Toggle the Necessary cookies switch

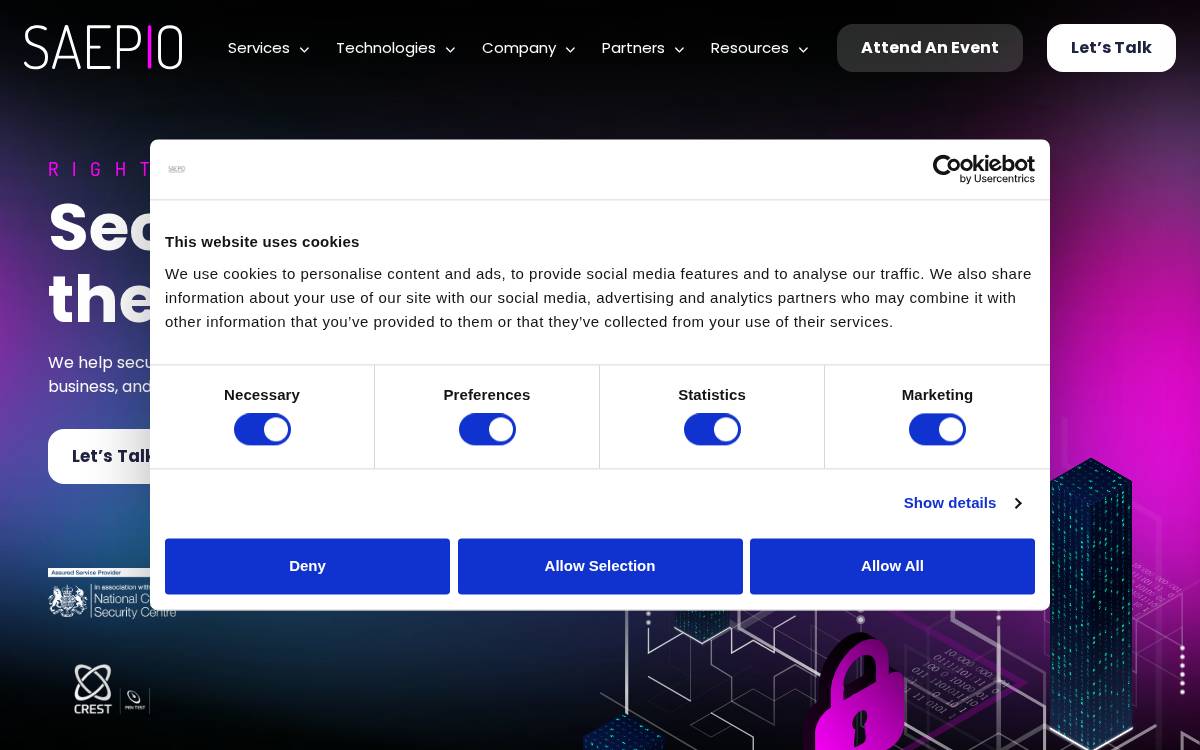pos(262,430)
